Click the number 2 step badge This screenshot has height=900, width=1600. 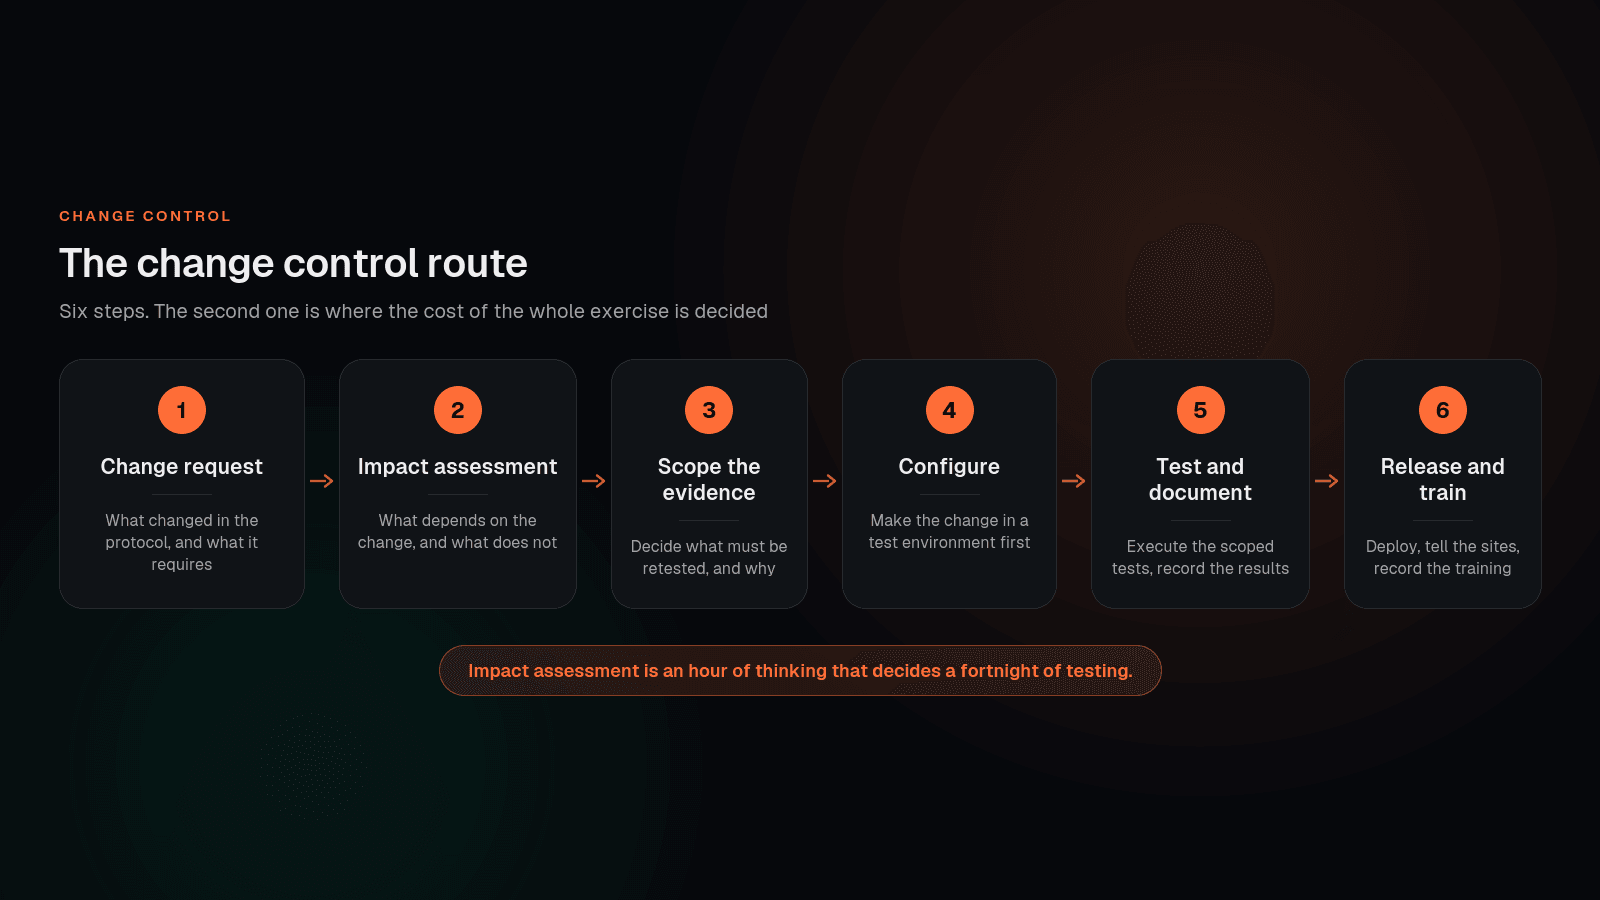coord(458,410)
